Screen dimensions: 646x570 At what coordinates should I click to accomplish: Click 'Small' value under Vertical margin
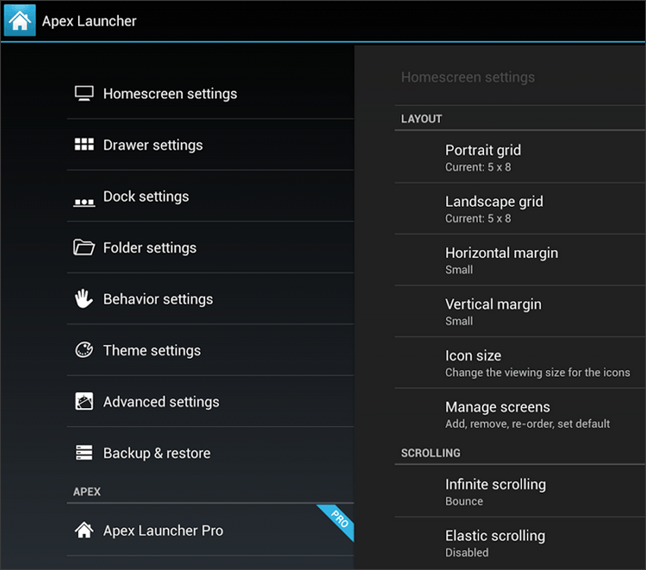coord(459,321)
